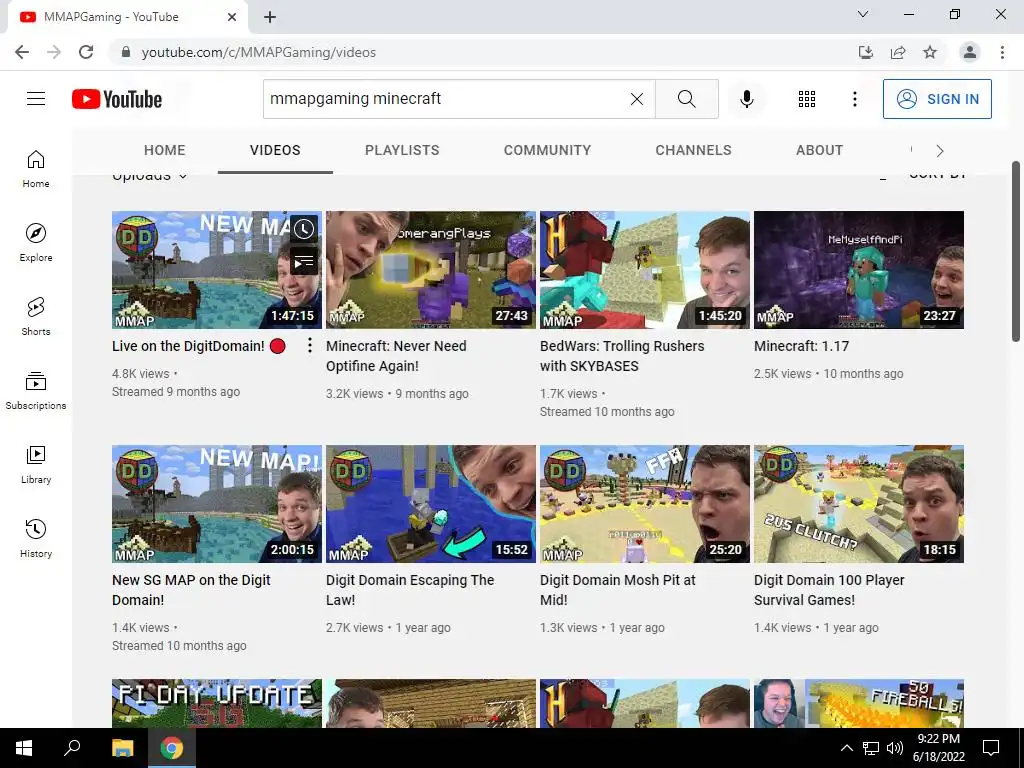Add the first video to Watch Later with the clock icon

304,229
